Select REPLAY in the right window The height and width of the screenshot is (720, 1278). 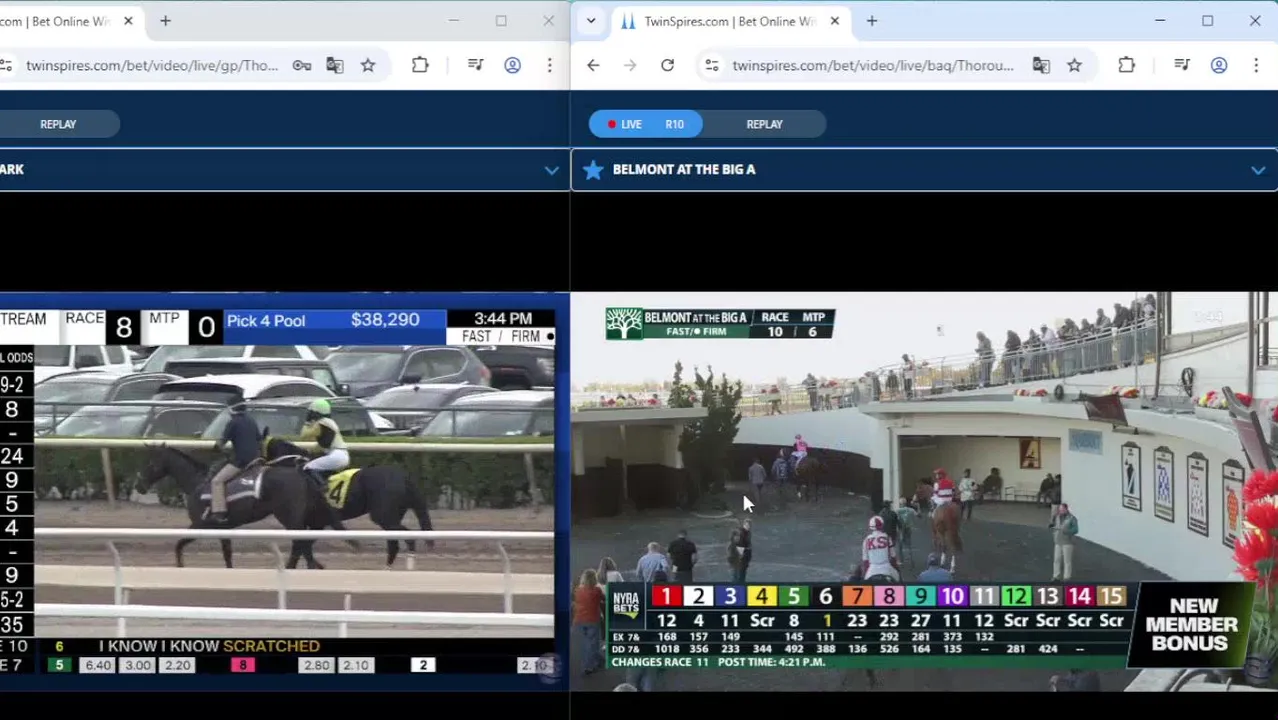[764, 124]
